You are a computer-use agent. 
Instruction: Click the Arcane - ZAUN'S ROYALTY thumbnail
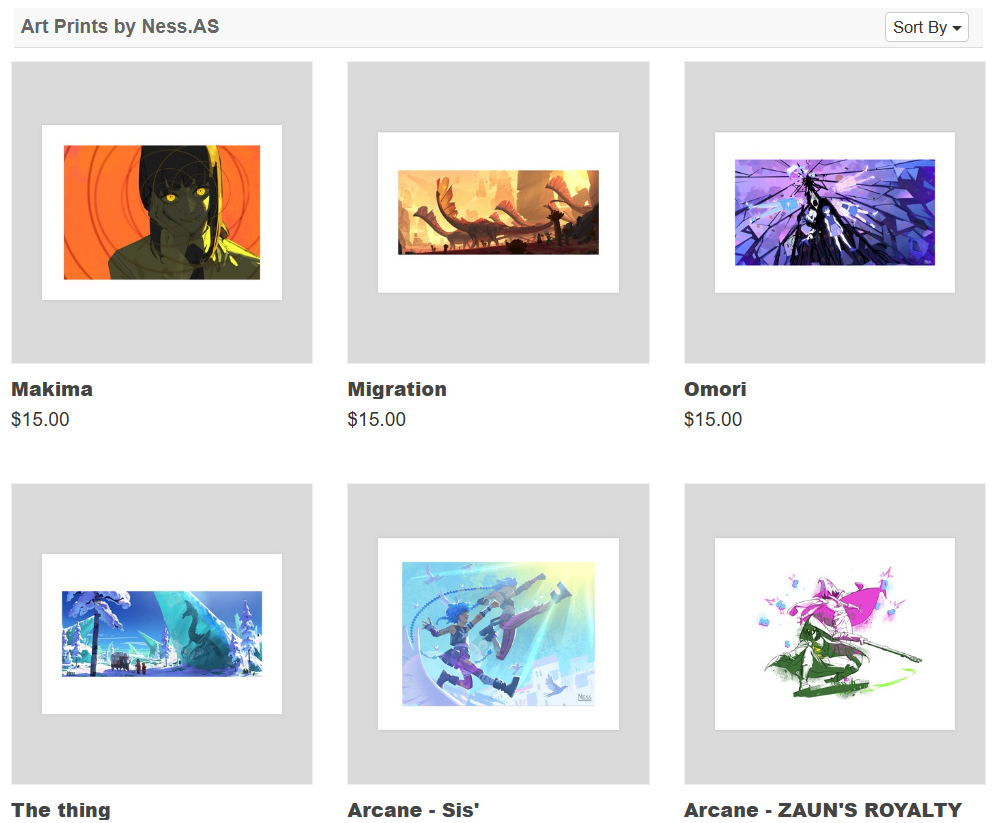point(835,633)
